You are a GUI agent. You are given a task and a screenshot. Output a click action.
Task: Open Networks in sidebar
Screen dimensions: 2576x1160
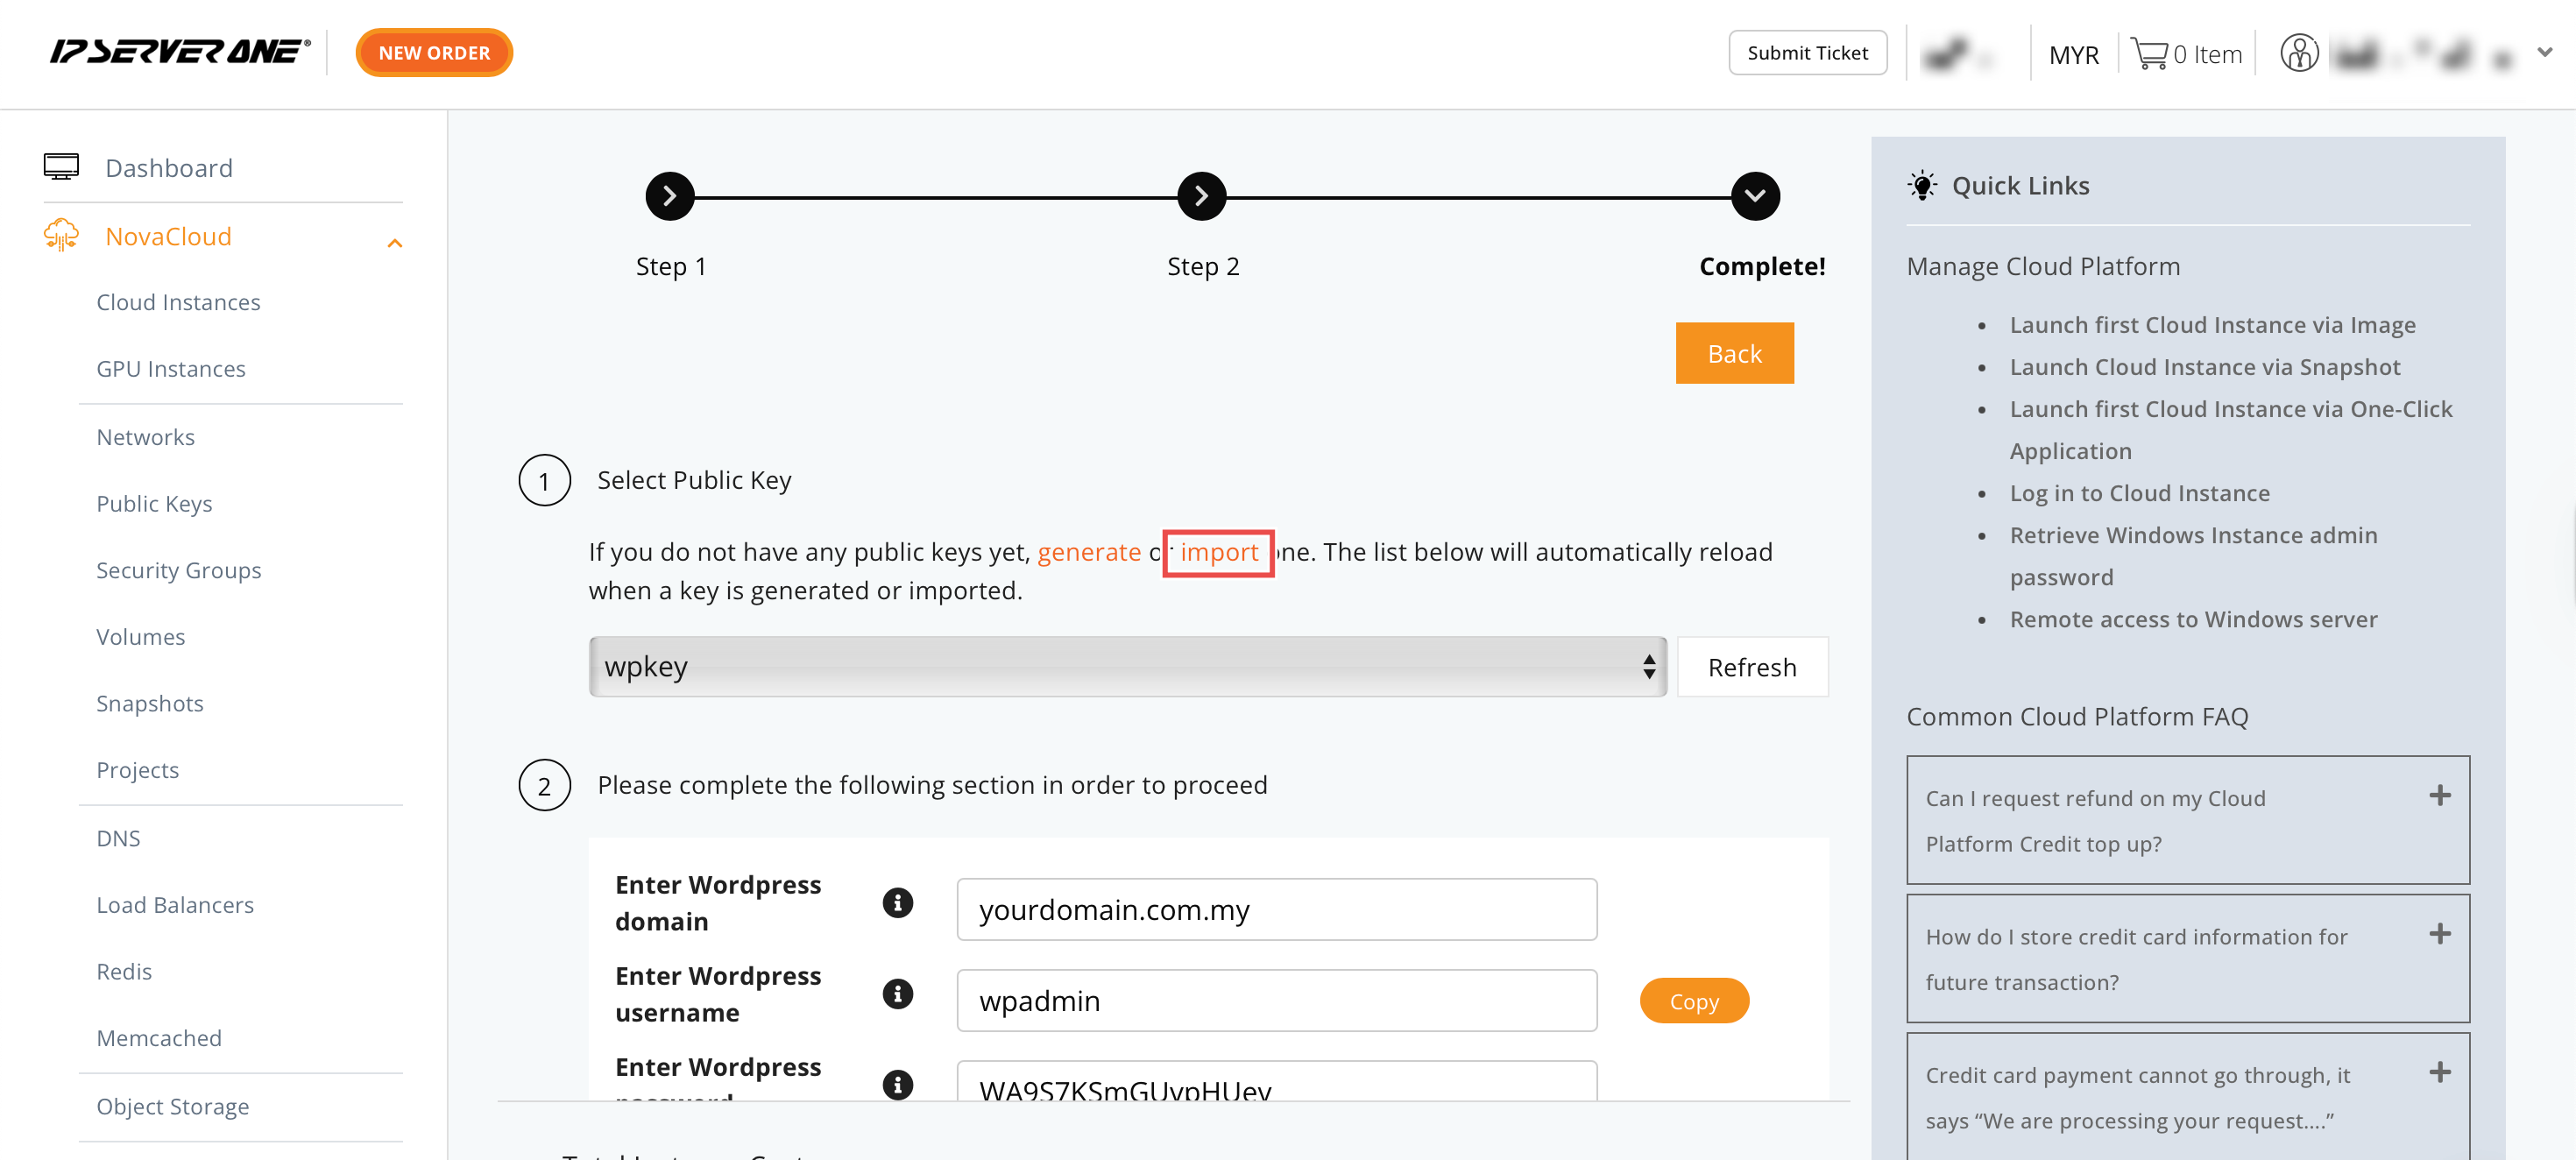tap(145, 437)
